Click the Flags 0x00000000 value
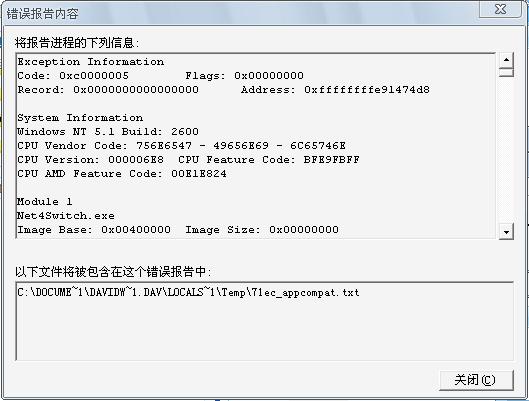The width and height of the screenshot is (529, 401). pos(269,76)
